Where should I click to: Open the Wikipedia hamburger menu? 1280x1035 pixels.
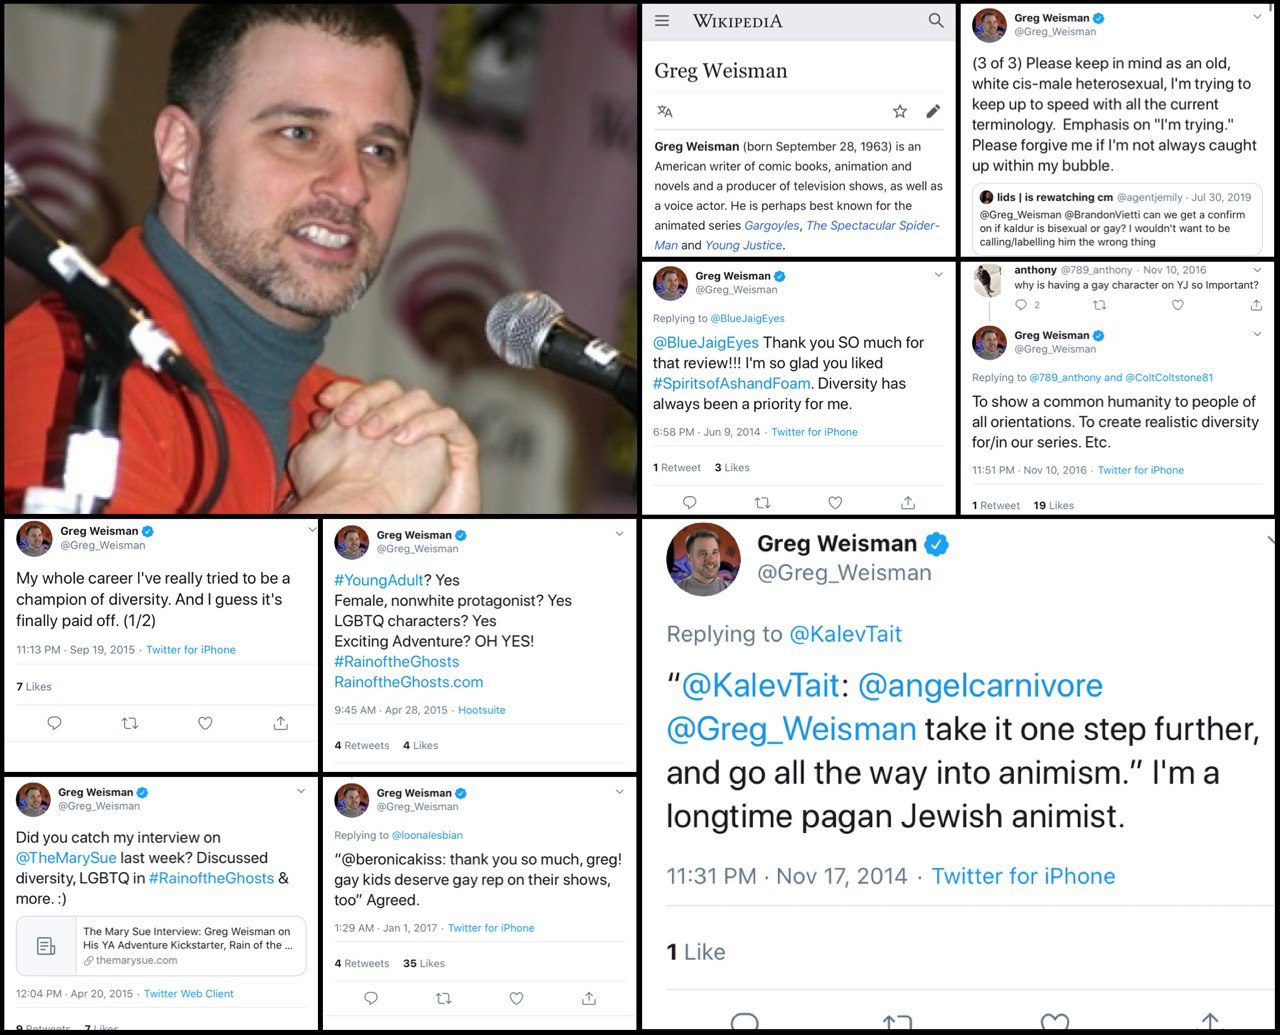[662, 21]
